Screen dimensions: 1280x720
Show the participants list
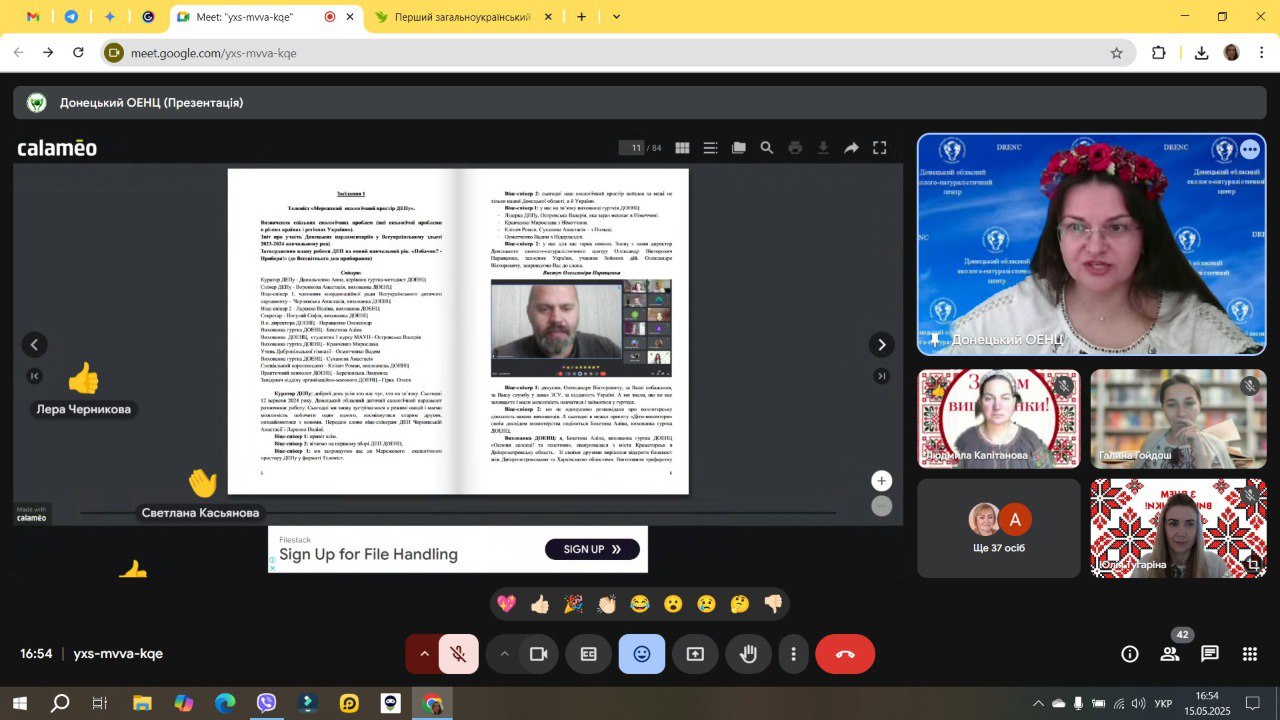(x=1169, y=654)
